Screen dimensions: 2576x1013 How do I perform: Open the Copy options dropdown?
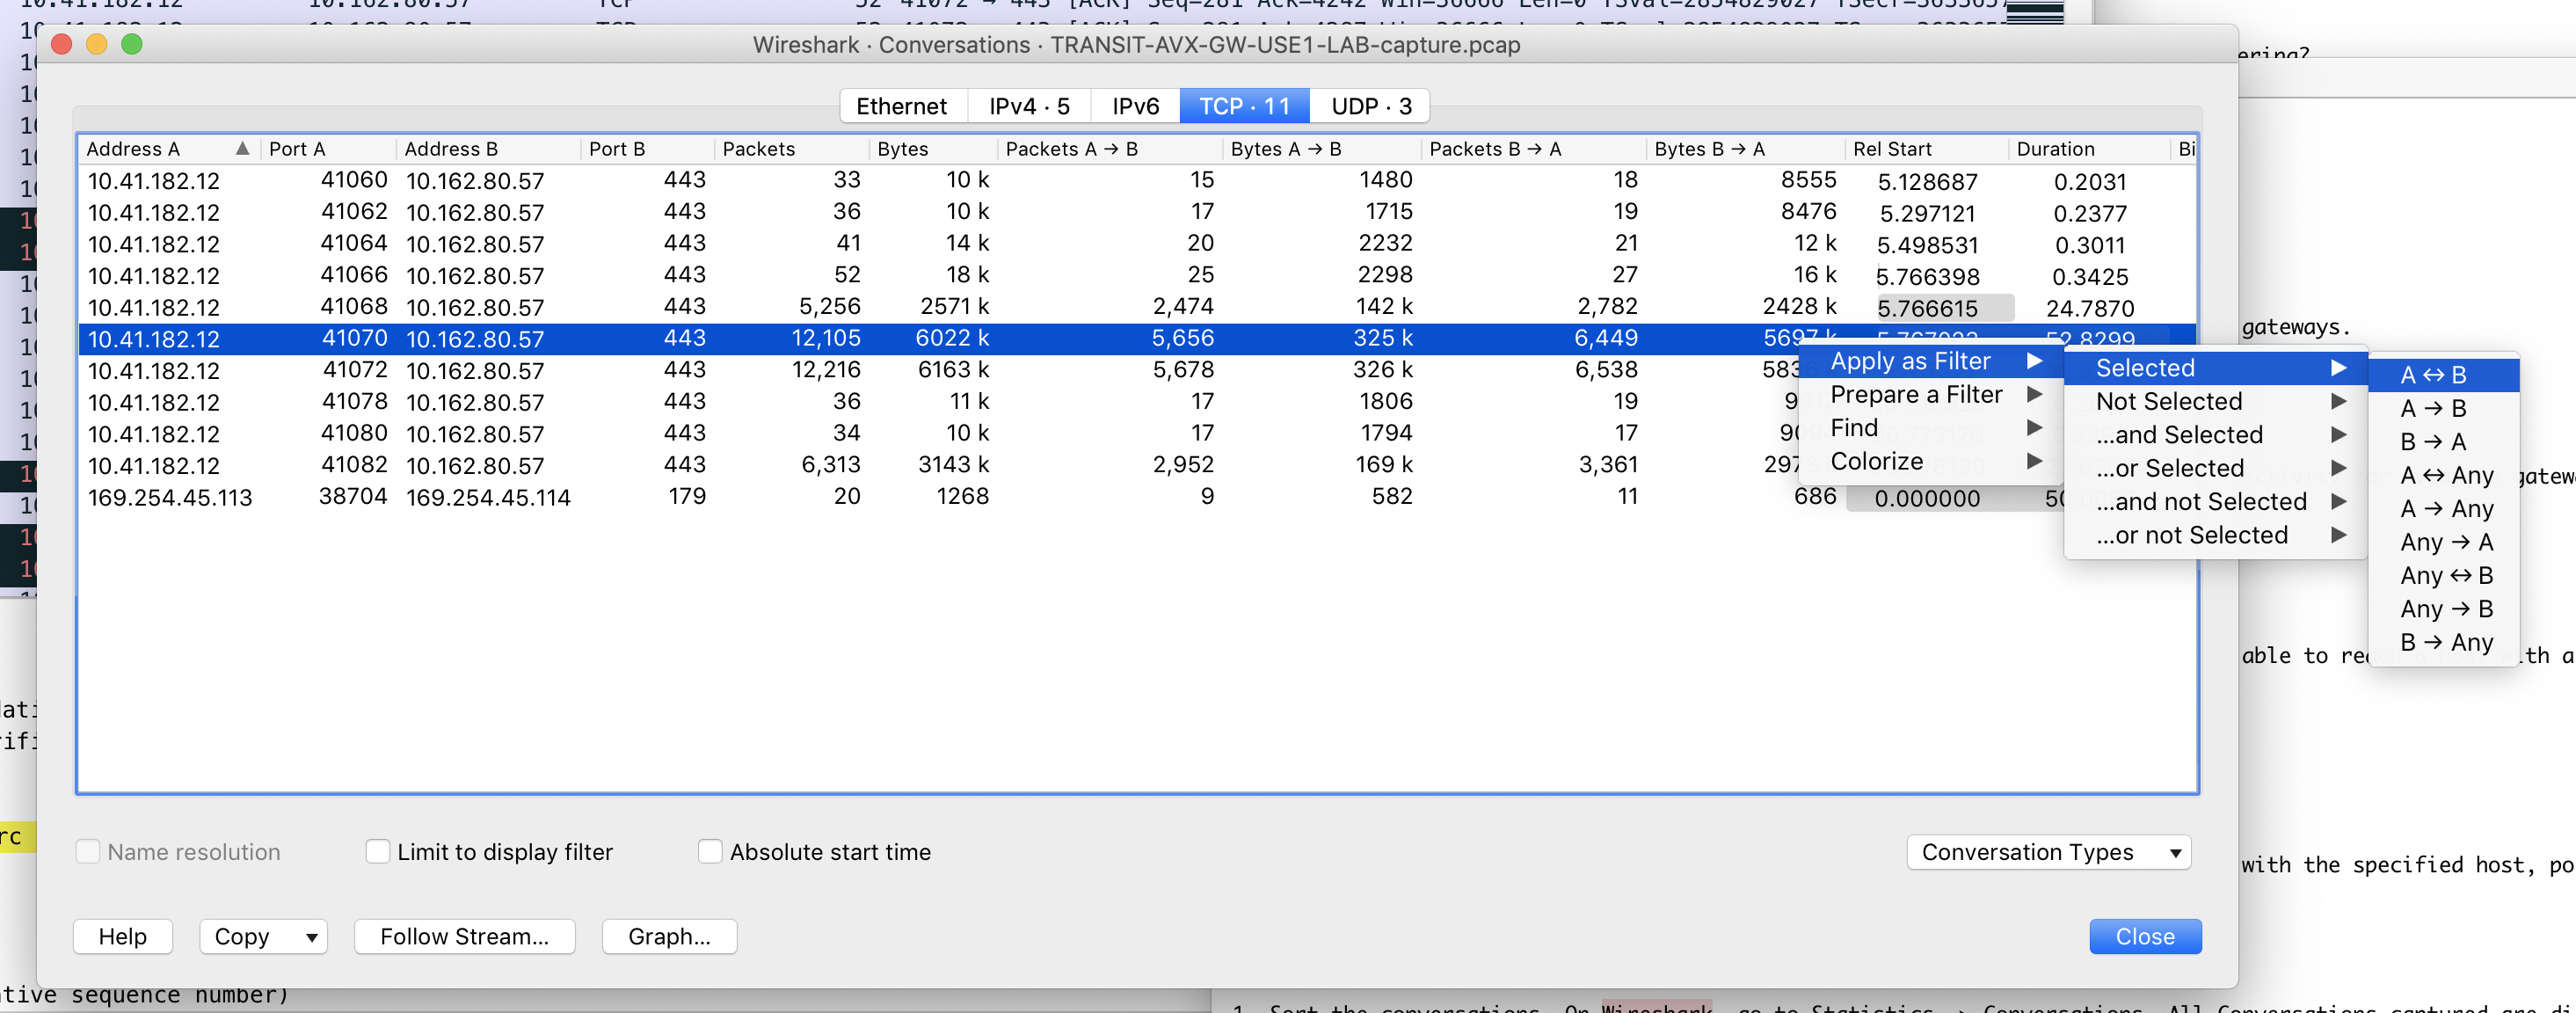pos(263,937)
